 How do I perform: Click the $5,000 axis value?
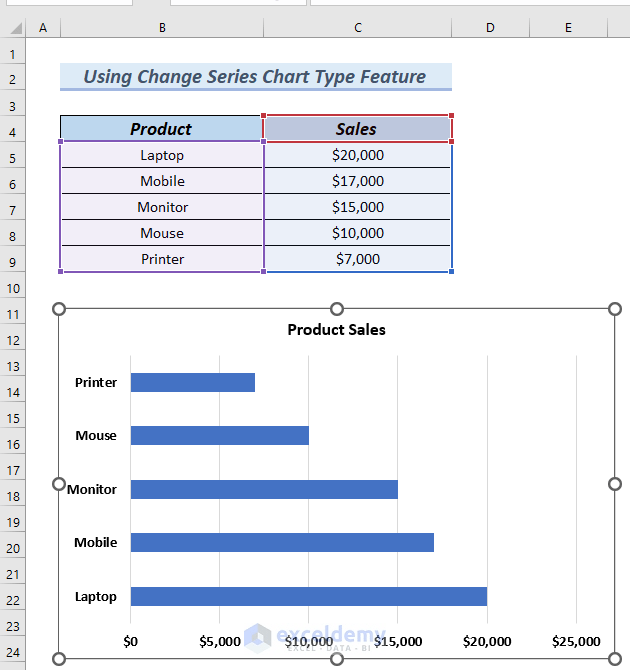[220, 641]
